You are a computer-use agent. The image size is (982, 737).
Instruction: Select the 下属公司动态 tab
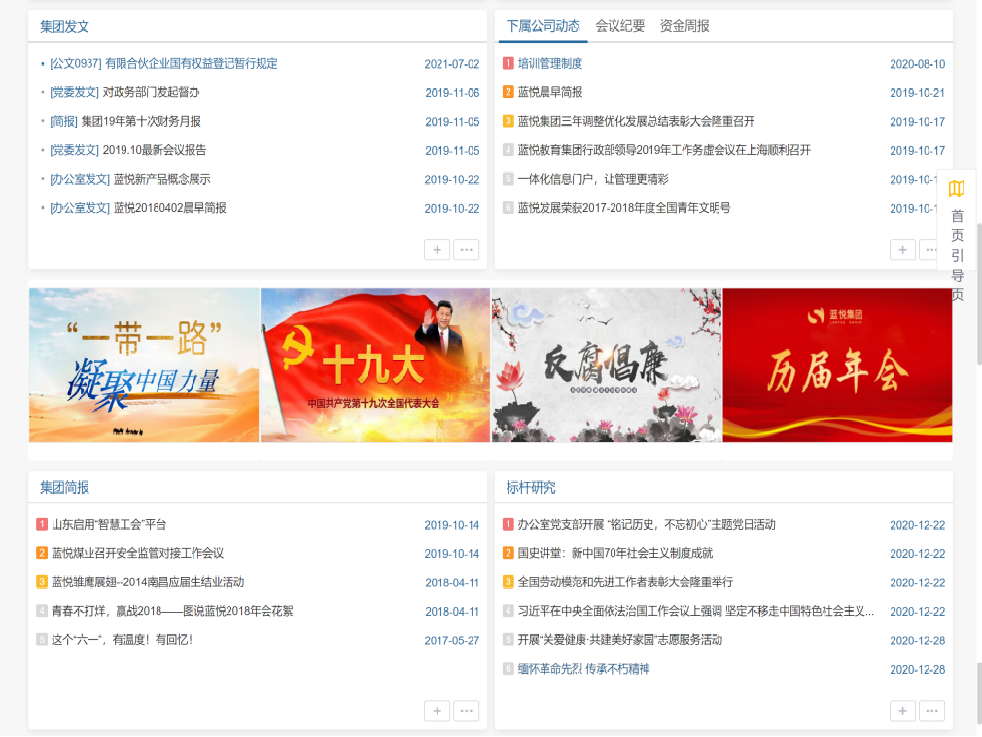coord(543,26)
